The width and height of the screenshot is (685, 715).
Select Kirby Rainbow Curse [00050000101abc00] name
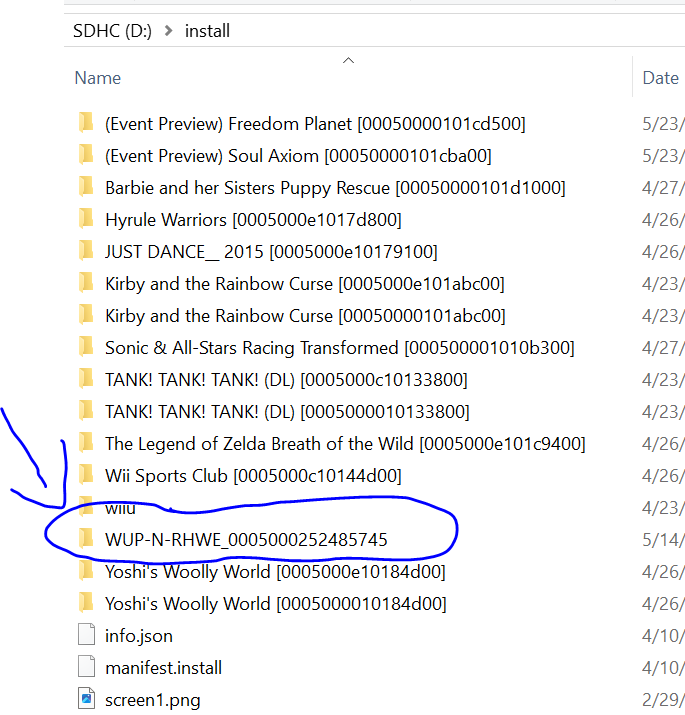(x=305, y=316)
